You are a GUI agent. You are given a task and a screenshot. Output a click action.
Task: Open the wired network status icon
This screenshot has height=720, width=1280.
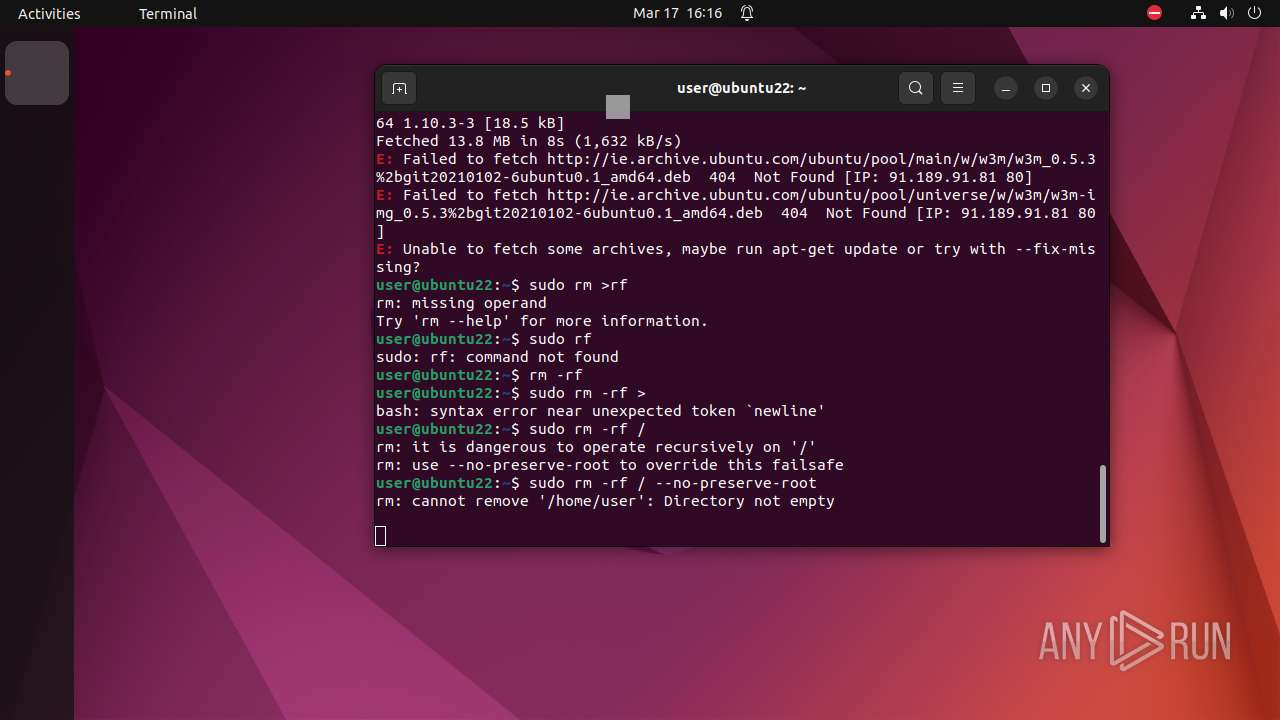1198,13
